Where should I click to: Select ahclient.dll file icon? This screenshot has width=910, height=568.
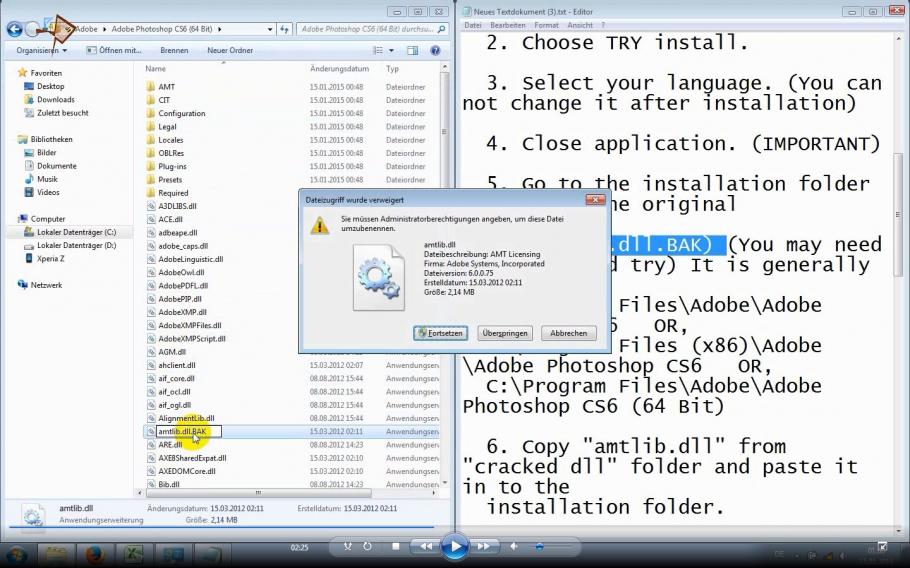coord(151,366)
